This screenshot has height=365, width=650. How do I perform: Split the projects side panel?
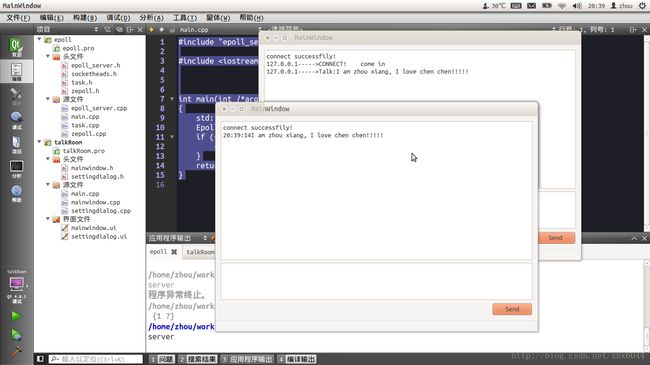point(130,29)
